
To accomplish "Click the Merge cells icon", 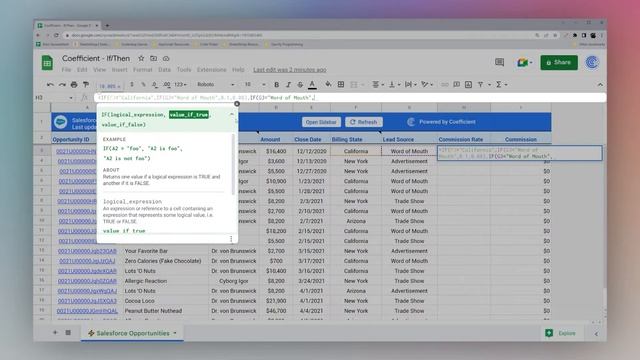I will pos(354,84).
